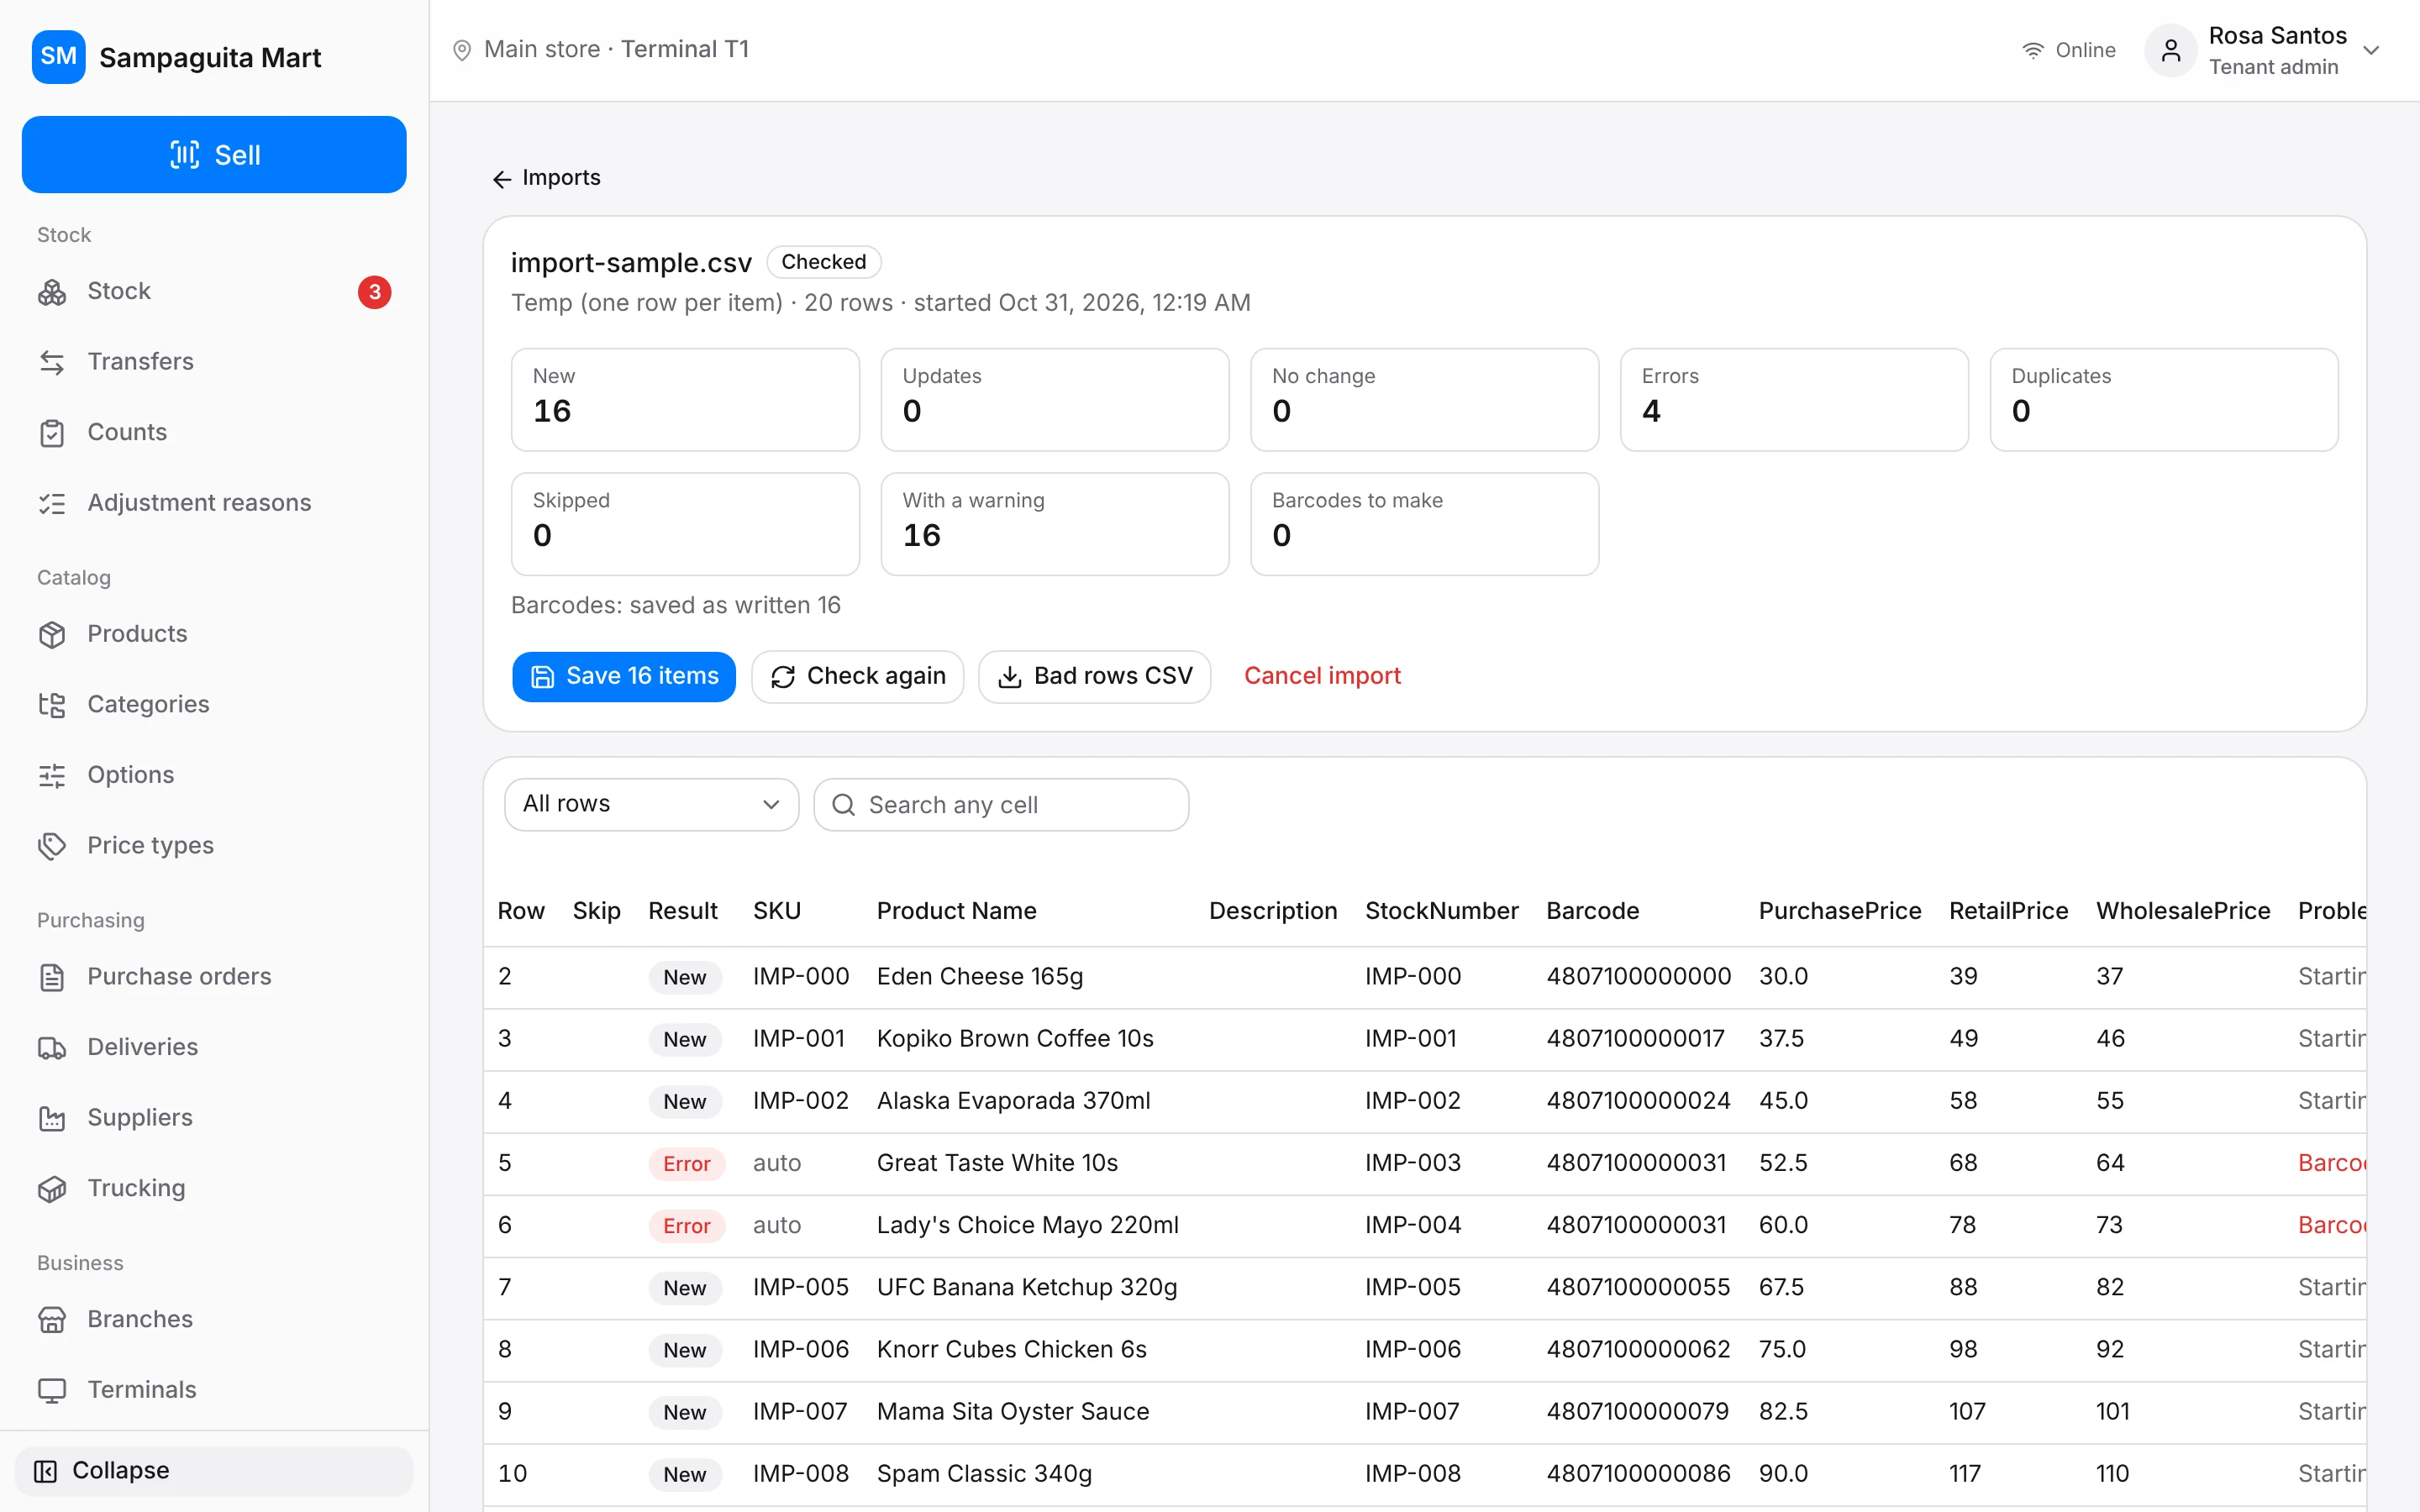Click the Adjustment reasons list icon

coord(52,503)
